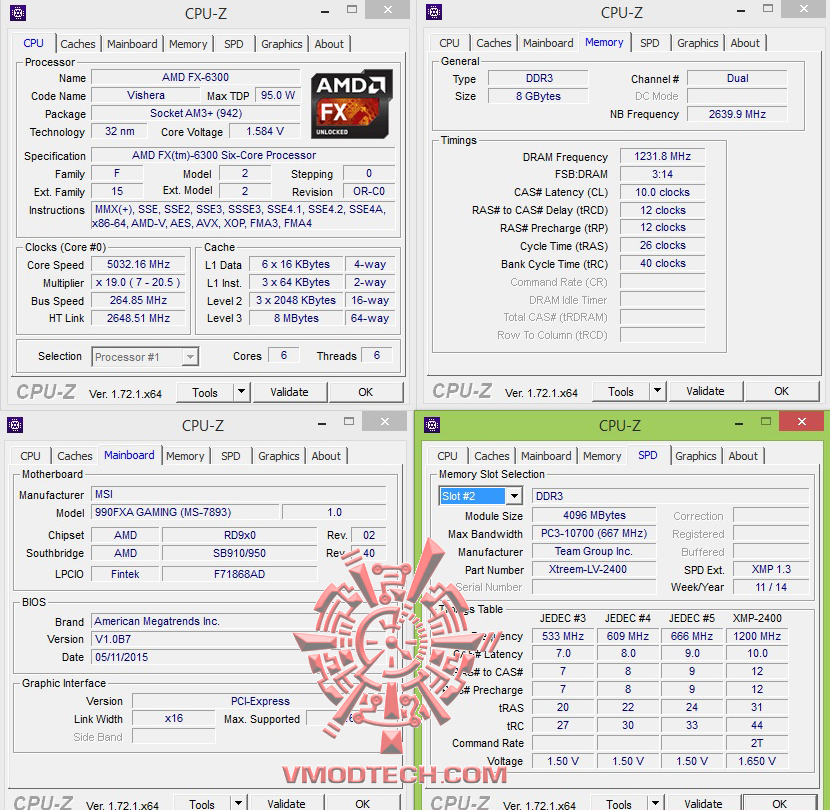Open the Caches tab in the CPU window
Viewport: 830px width, 810px height.
[78, 44]
